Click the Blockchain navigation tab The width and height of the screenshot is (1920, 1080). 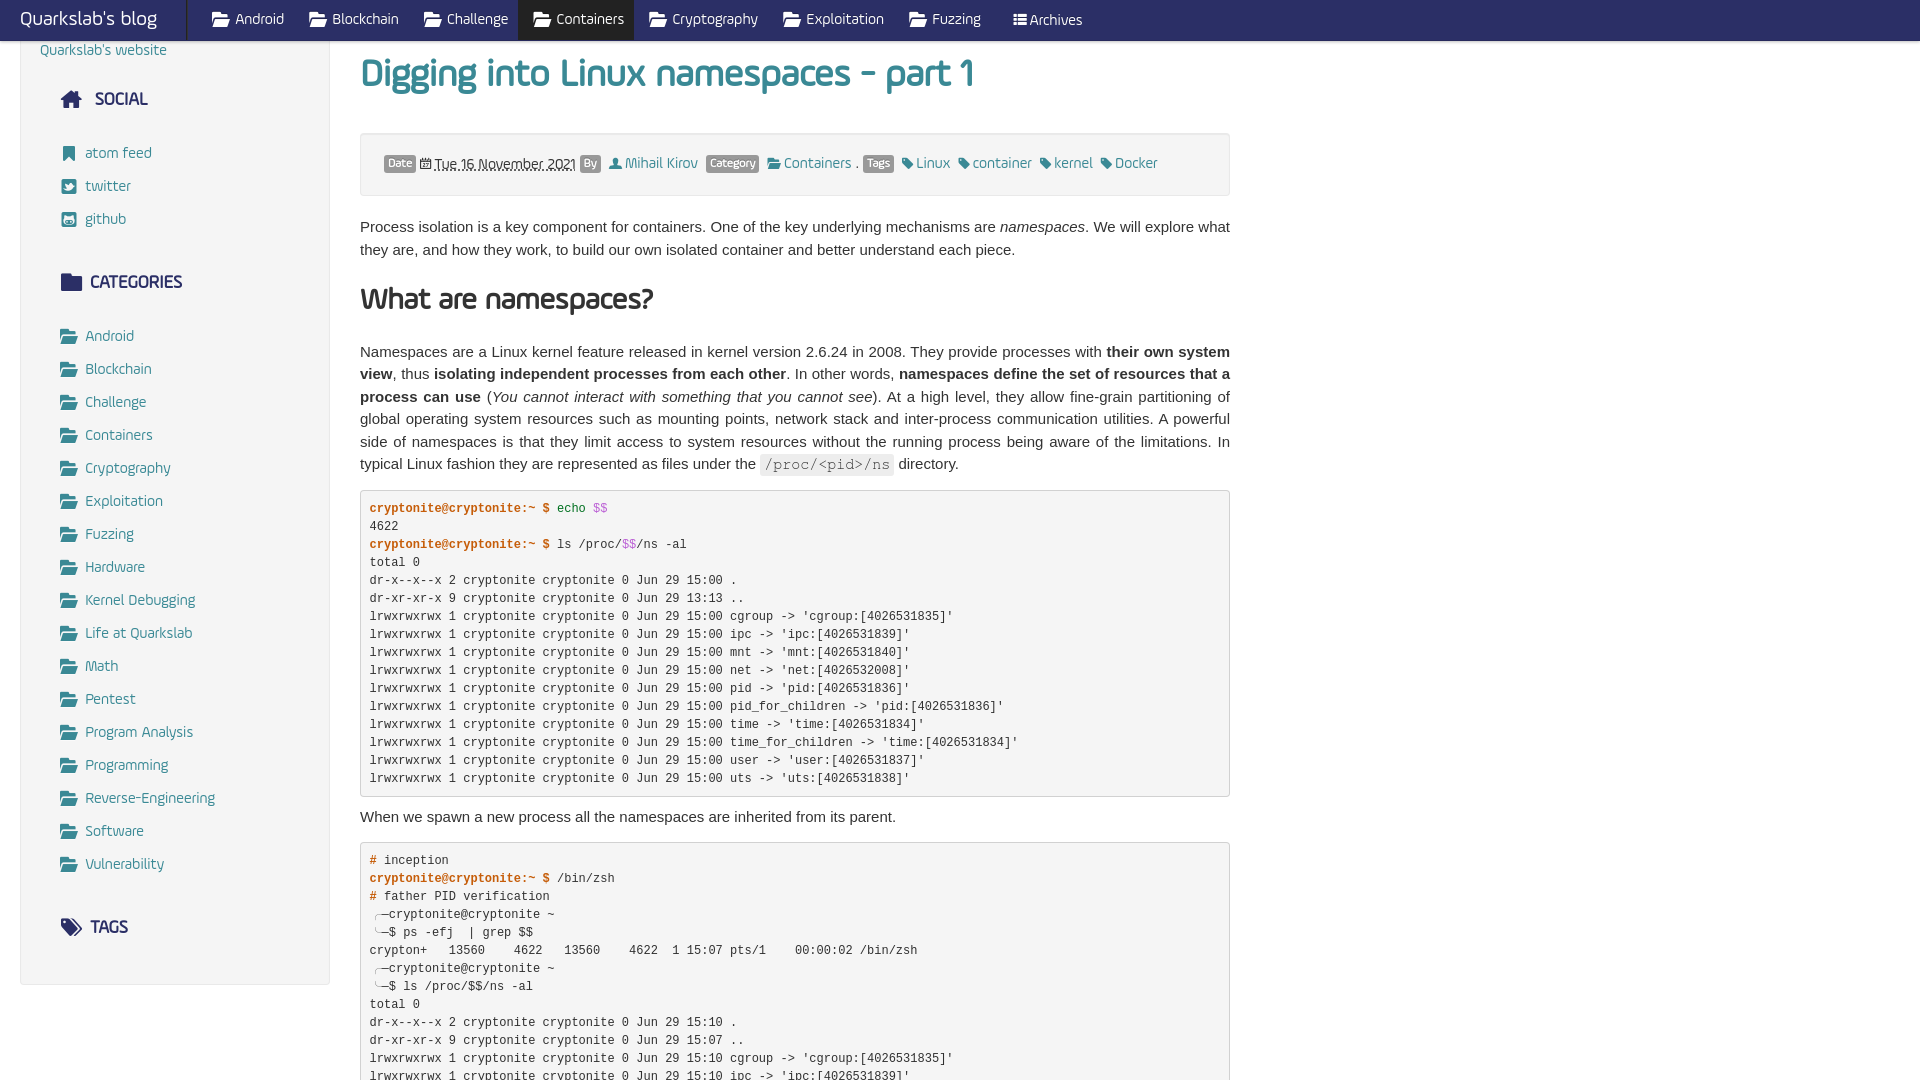(x=352, y=20)
